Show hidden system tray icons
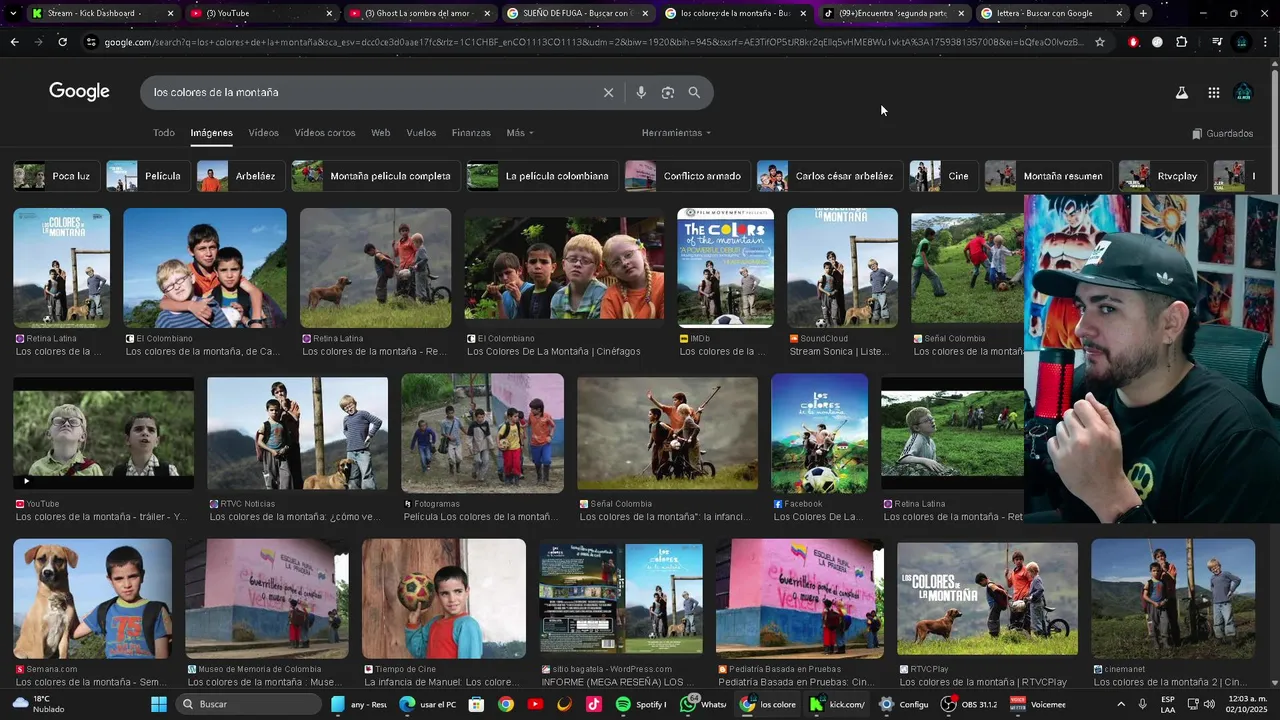This screenshot has height=720, width=1280. click(1120, 704)
